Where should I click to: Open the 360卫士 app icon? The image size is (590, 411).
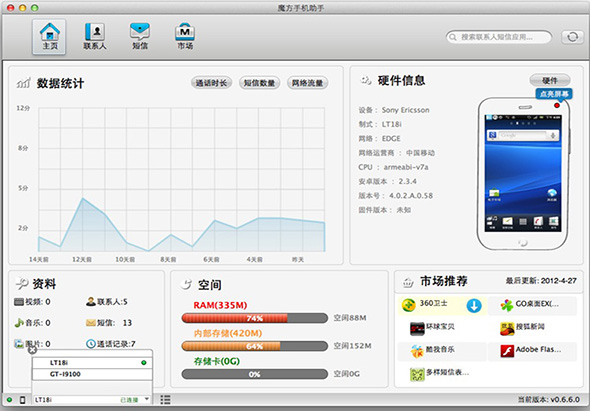tap(408, 304)
